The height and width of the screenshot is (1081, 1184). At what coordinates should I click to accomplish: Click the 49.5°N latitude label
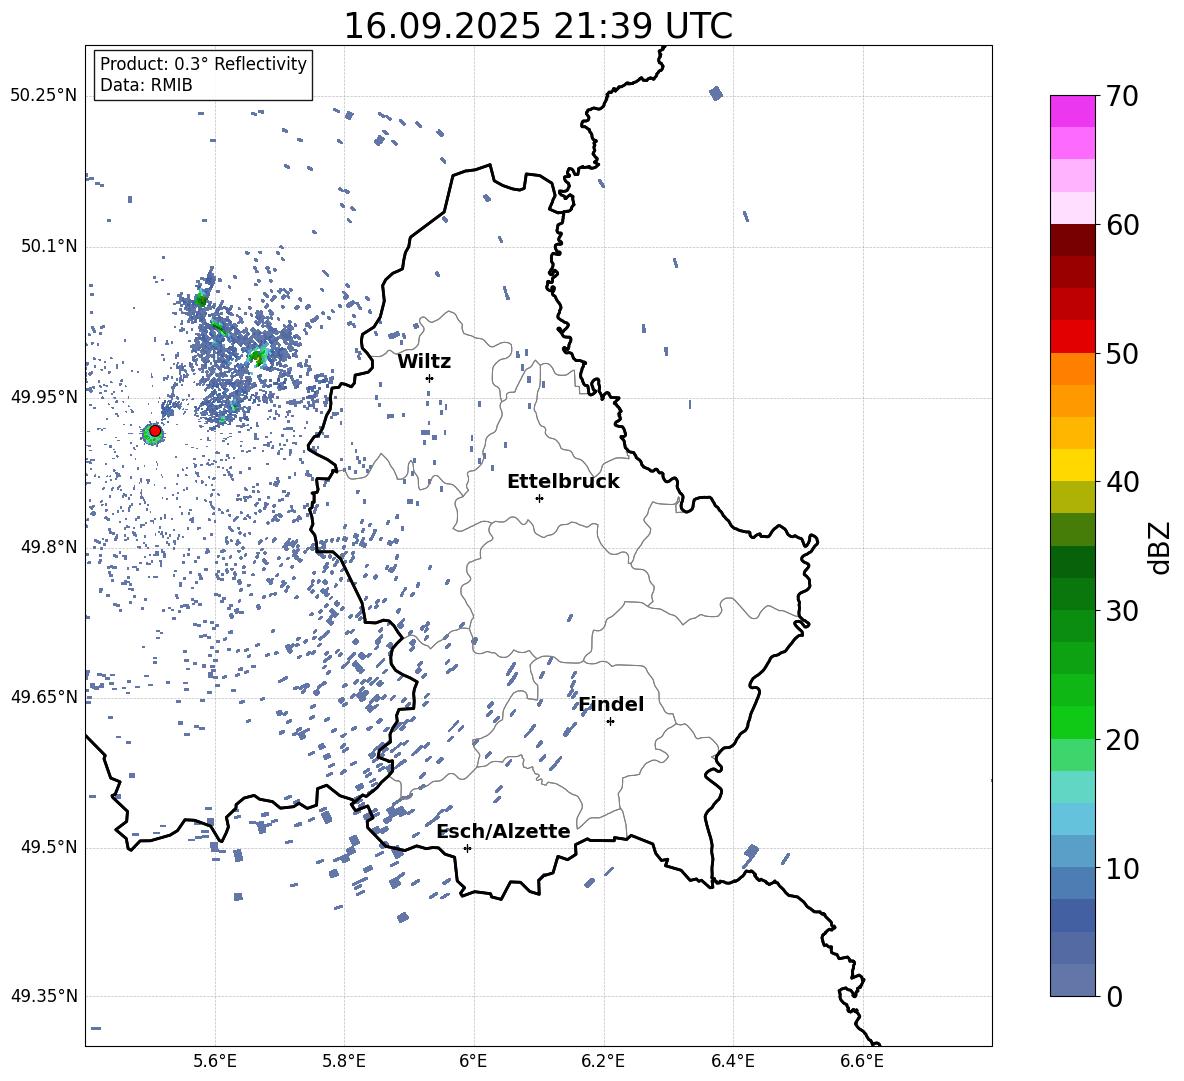point(48,846)
